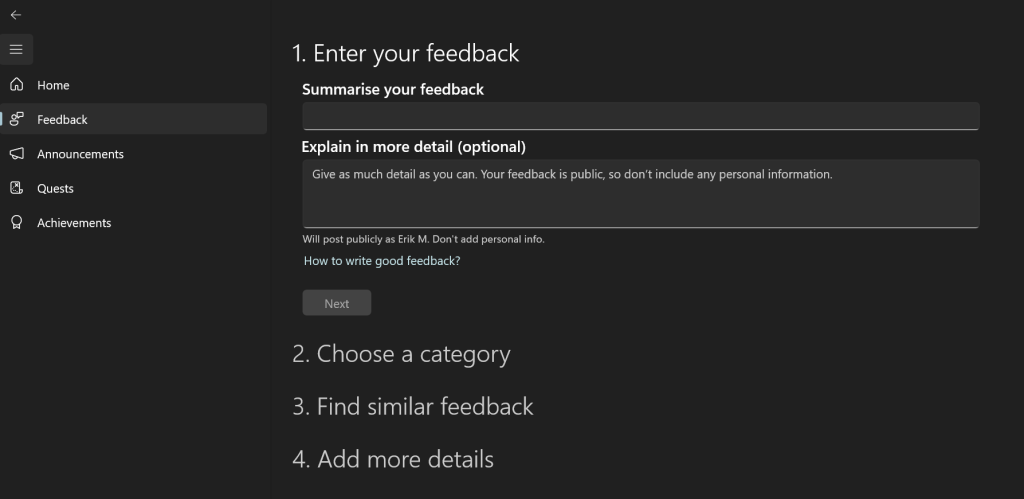
Task: Click the back arrow icon
Action: pyautogui.click(x=16, y=15)
